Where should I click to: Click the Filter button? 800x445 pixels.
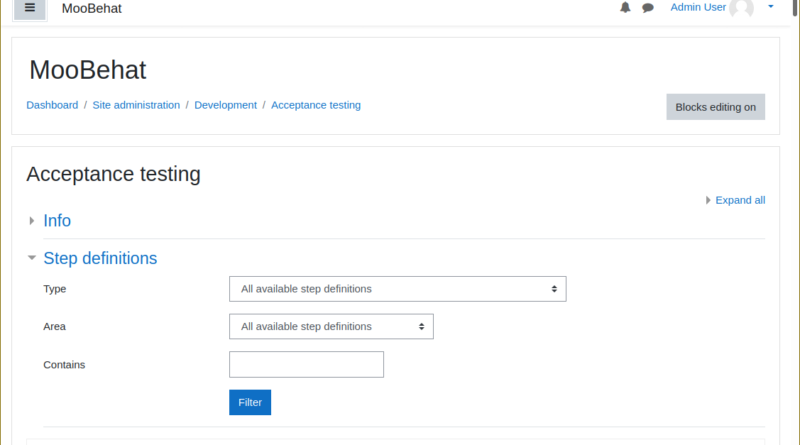coord(250,402)
